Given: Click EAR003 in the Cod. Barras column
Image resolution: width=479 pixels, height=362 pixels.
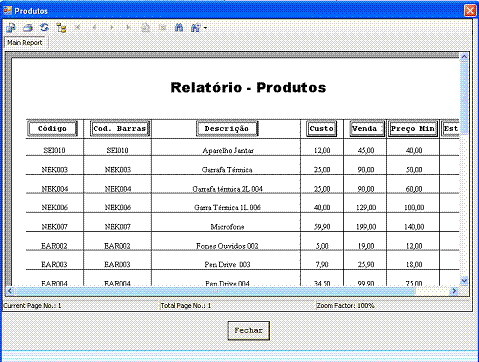Looking at the screenshot, I should (x=117, y=264).
